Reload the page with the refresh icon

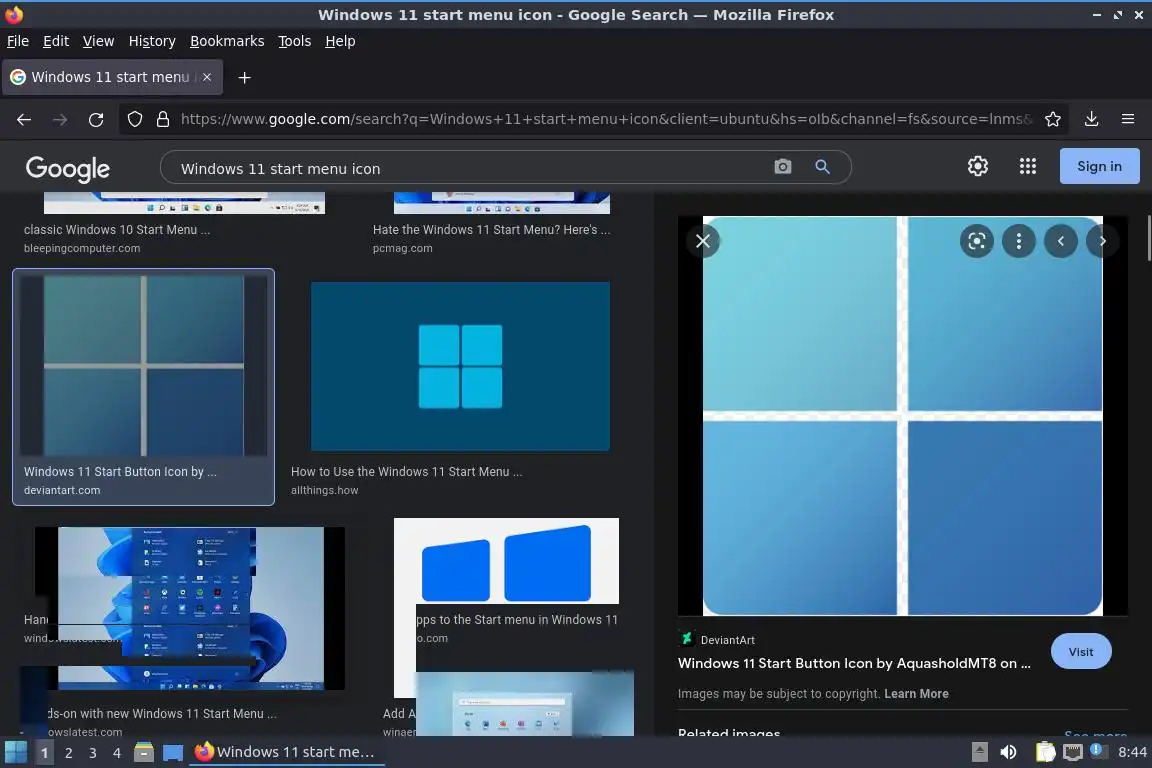pyautogui.click(x=96, y=120)
